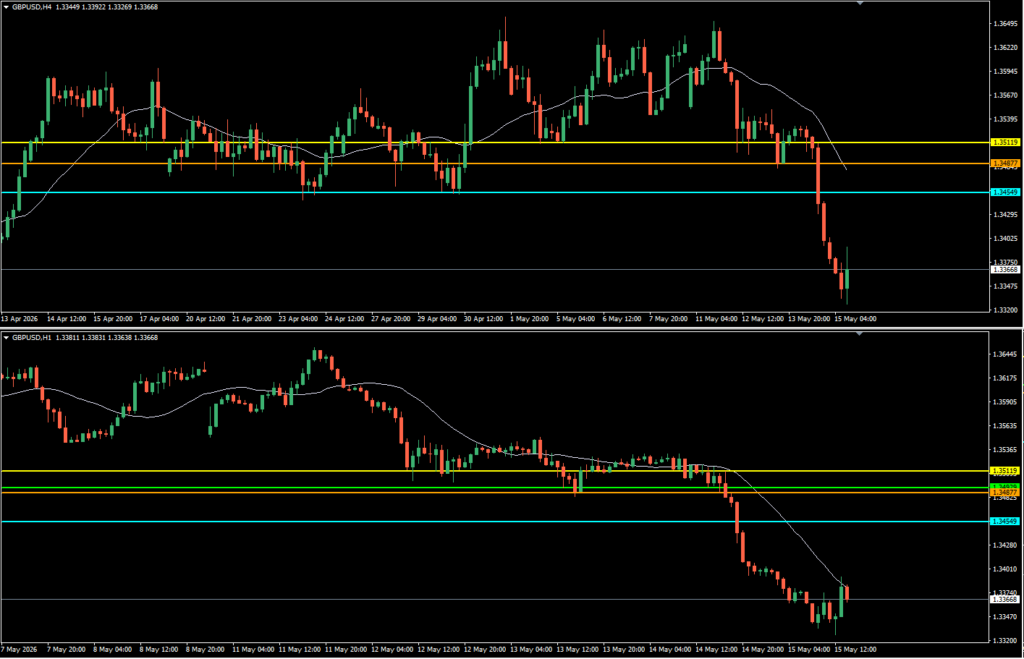Select orange 1.34877 price label on H4 chart

1006,163
